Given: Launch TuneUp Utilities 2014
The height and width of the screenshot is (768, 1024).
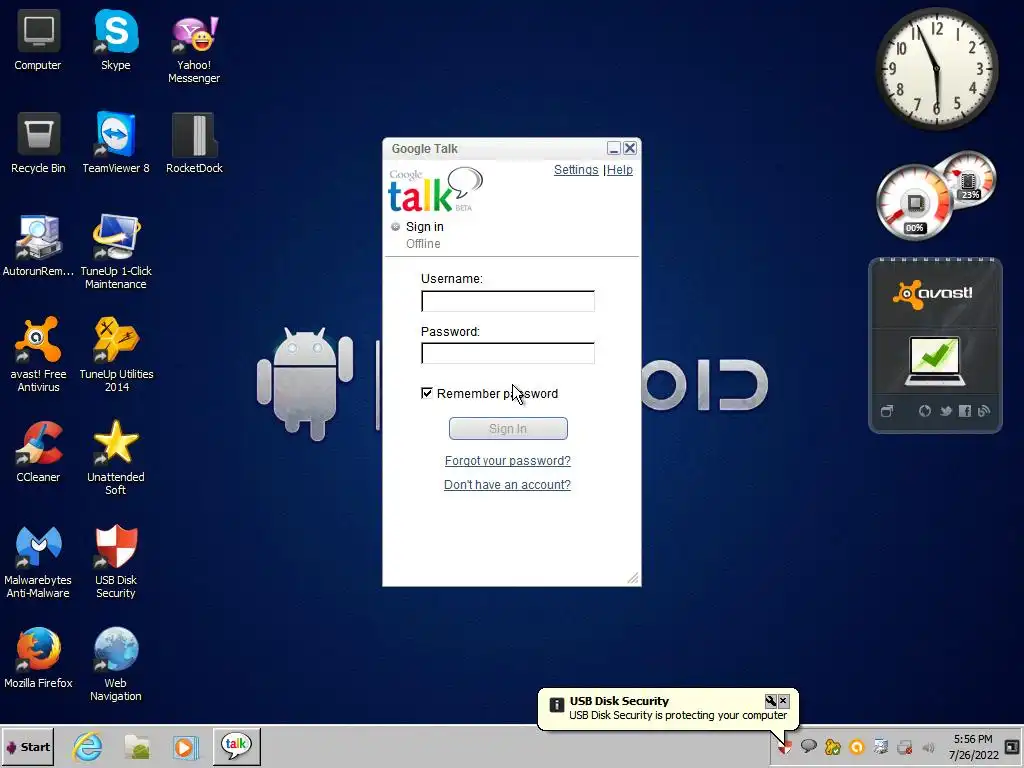Looking at the screenshot, I should click(116, 356).
